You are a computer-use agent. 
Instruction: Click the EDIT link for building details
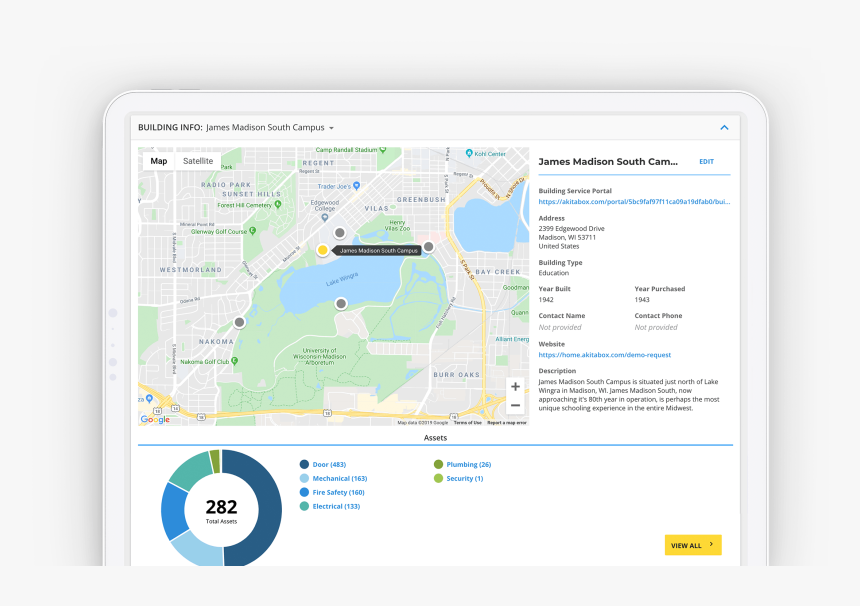tap(706, 162)
